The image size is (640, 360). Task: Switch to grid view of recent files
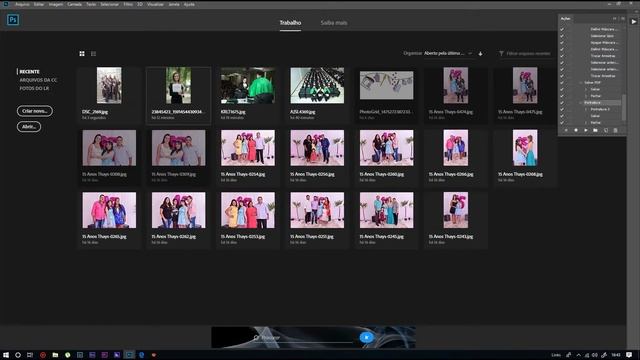[82, 53]
